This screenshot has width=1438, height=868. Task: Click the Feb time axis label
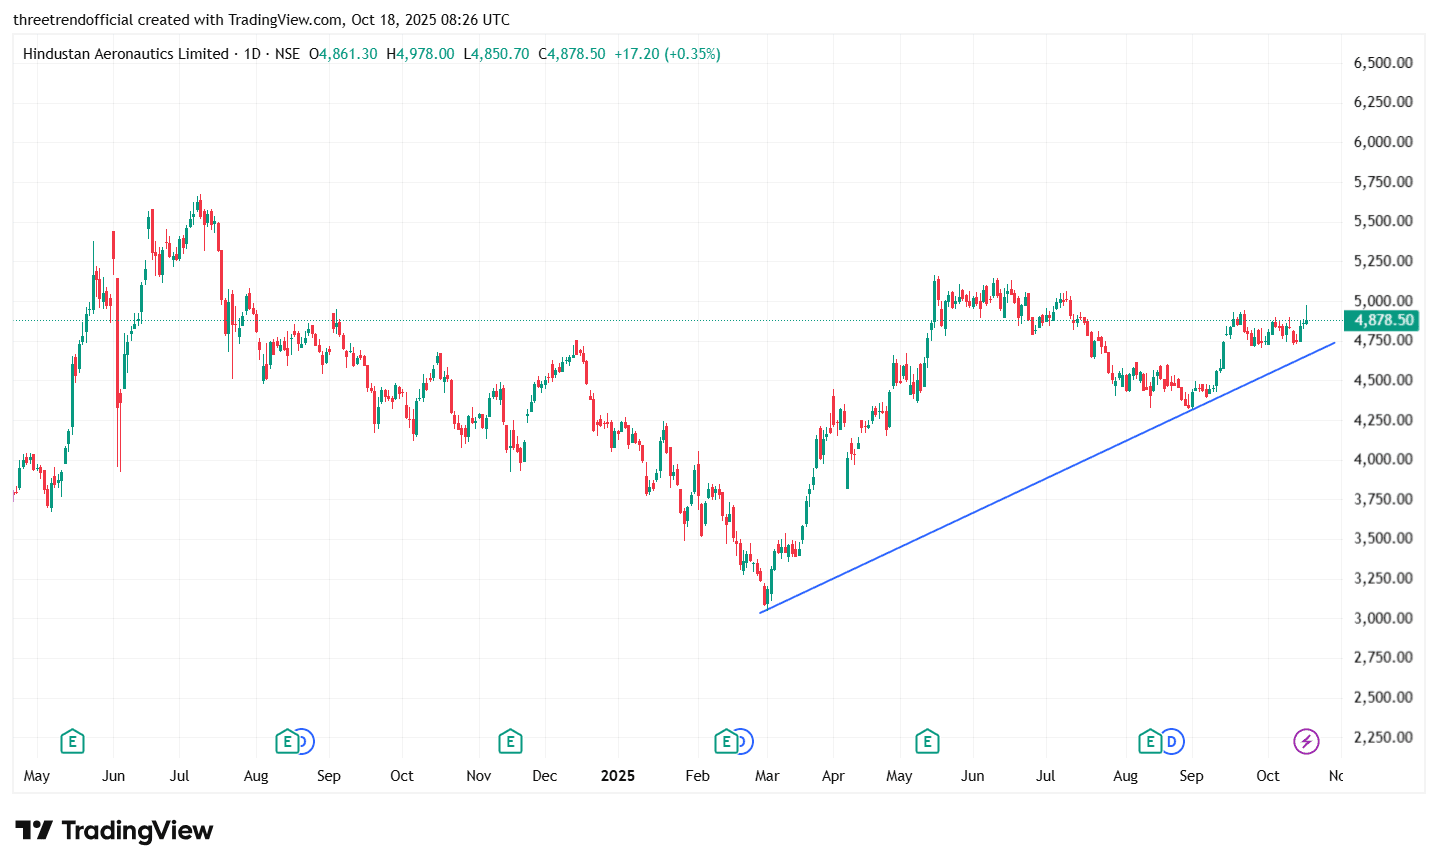(698, 776)
